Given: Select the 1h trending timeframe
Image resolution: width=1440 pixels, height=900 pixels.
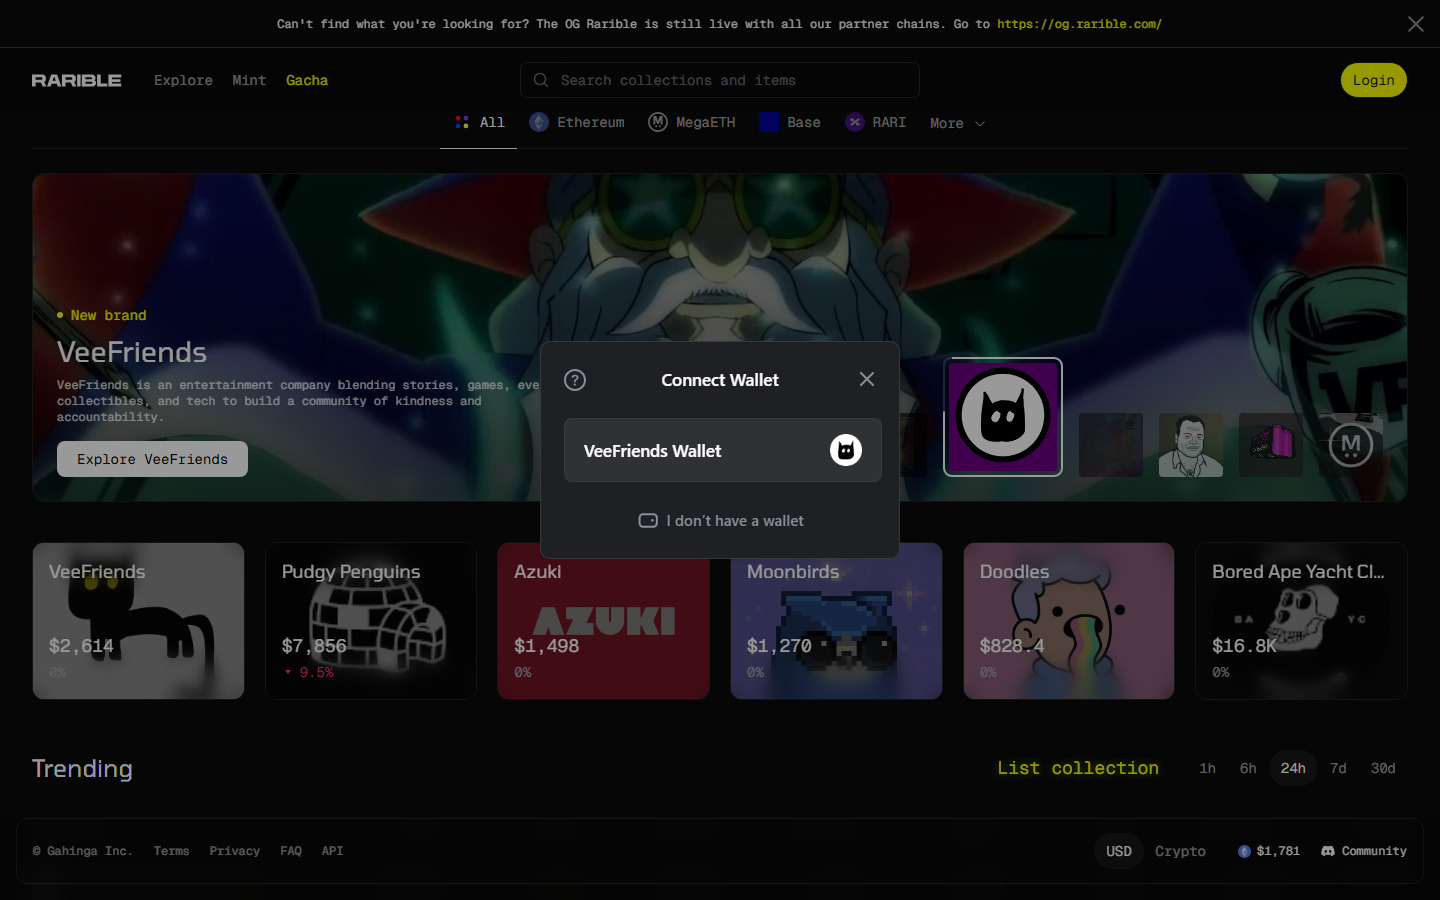Looking at the screenshot, I should [1207, 768].
